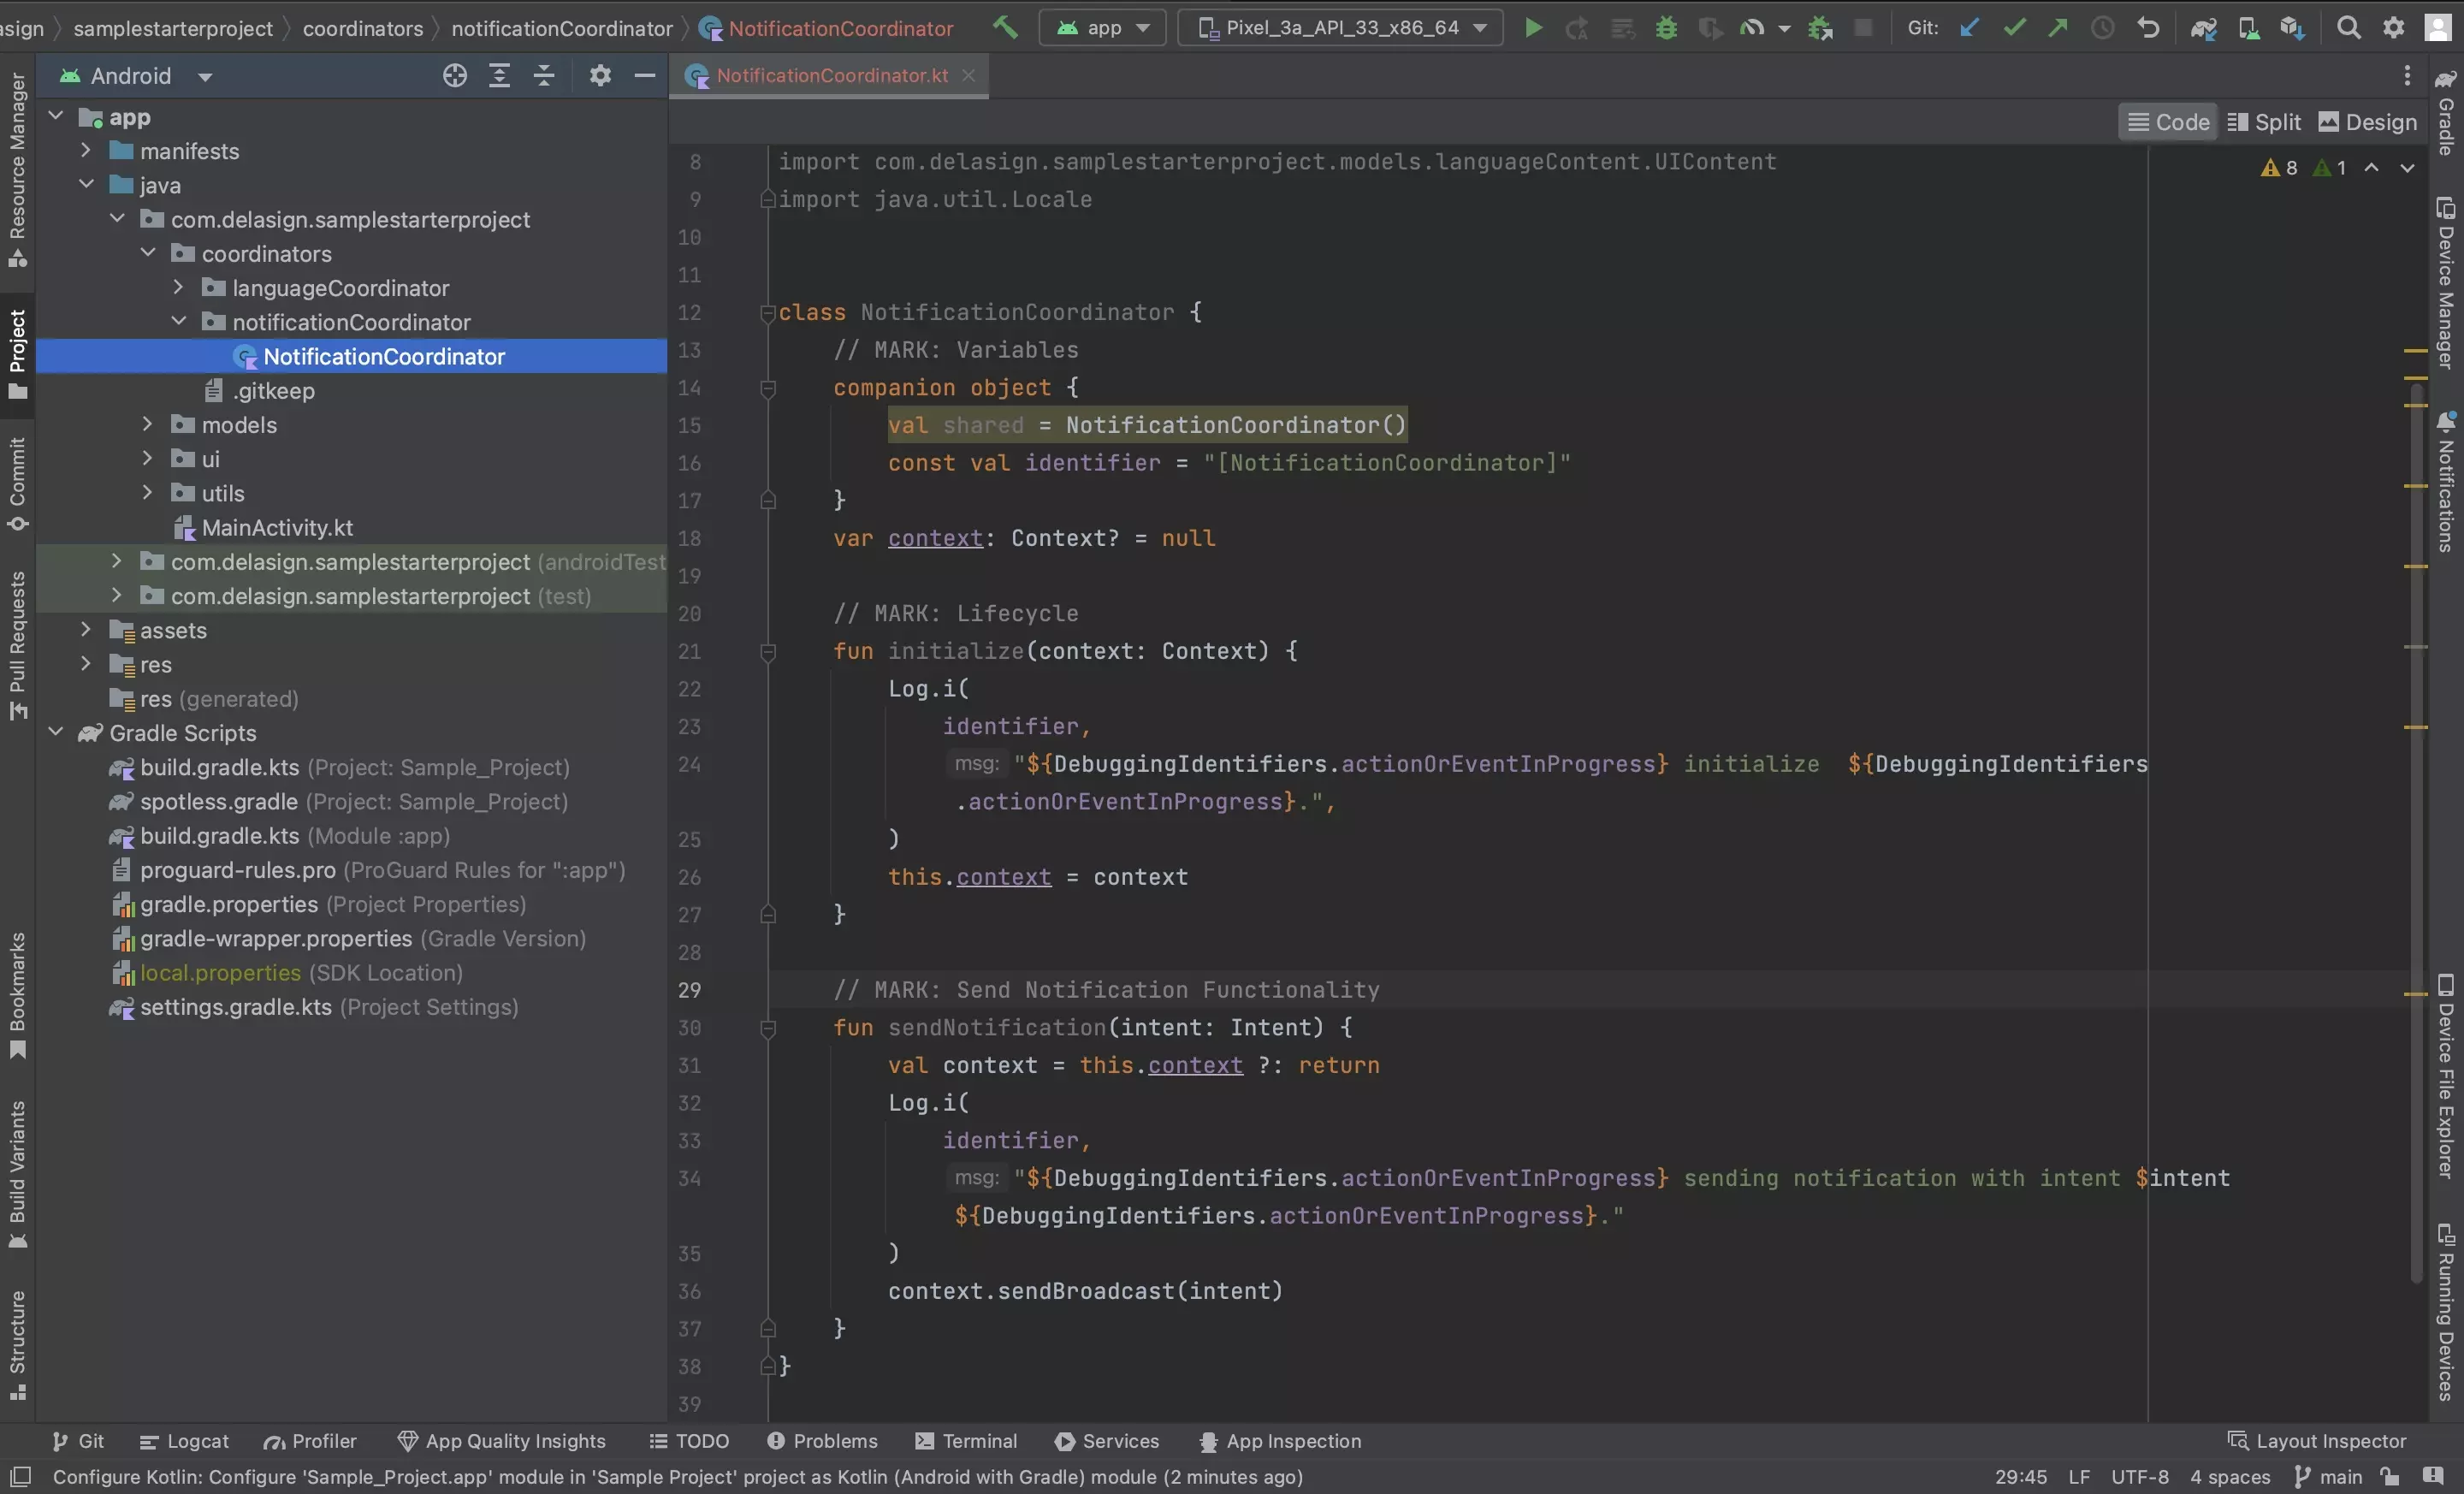Image resolution: width=2464 pixels, height=1494 pixels.
Task: Click the Stop button in toolbar
Action: click(x=1863, y=28)
